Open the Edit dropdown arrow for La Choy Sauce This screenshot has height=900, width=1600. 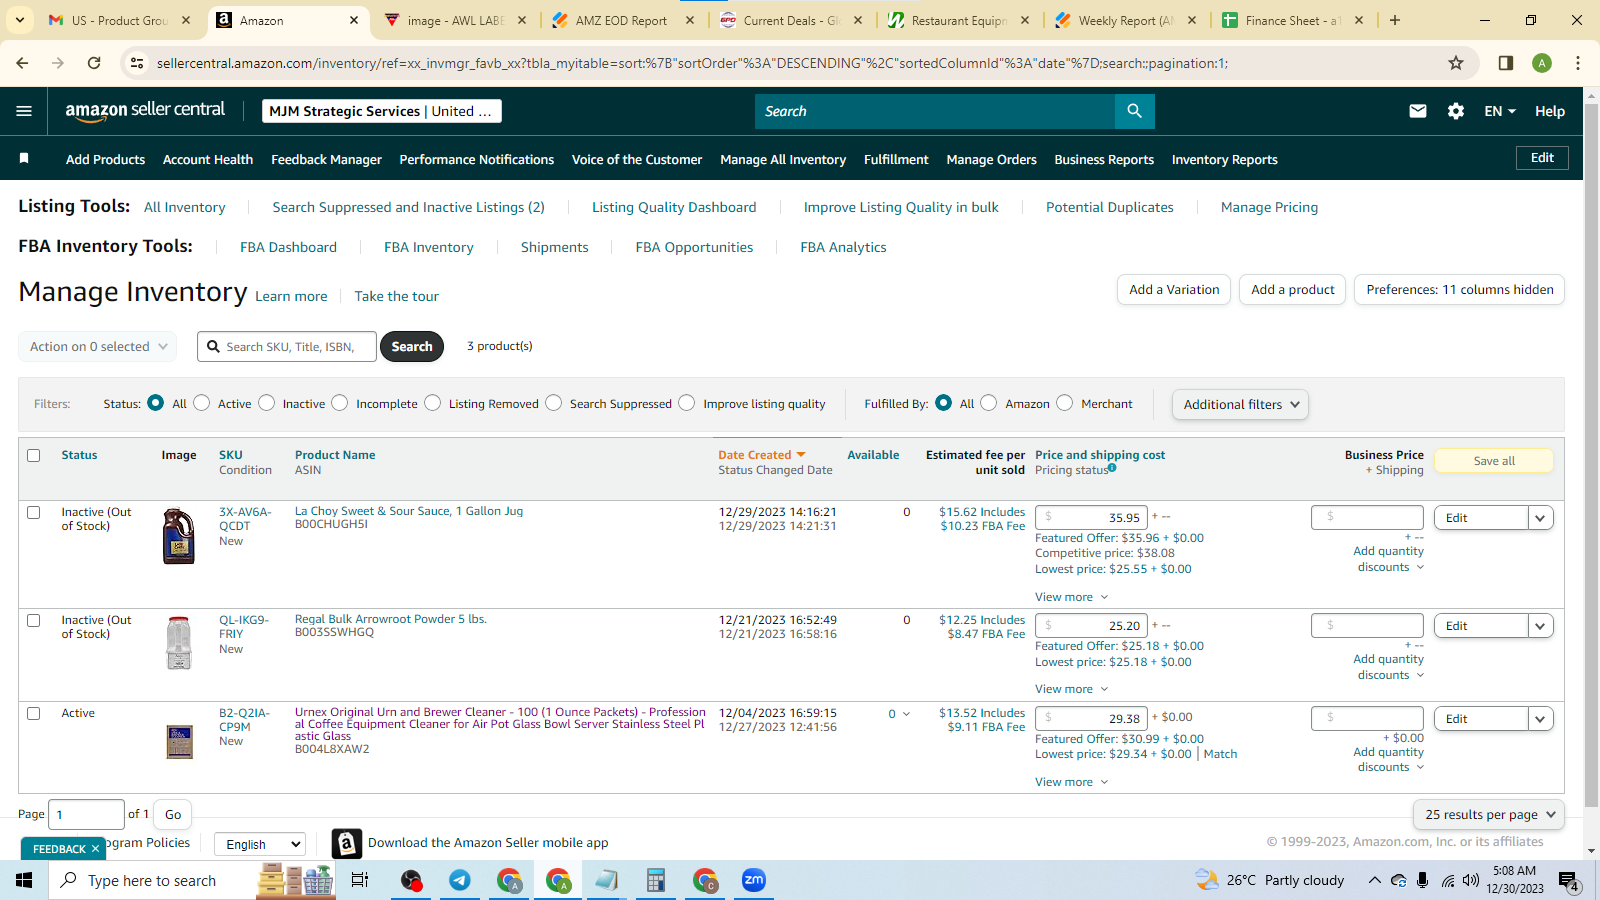1541,518
